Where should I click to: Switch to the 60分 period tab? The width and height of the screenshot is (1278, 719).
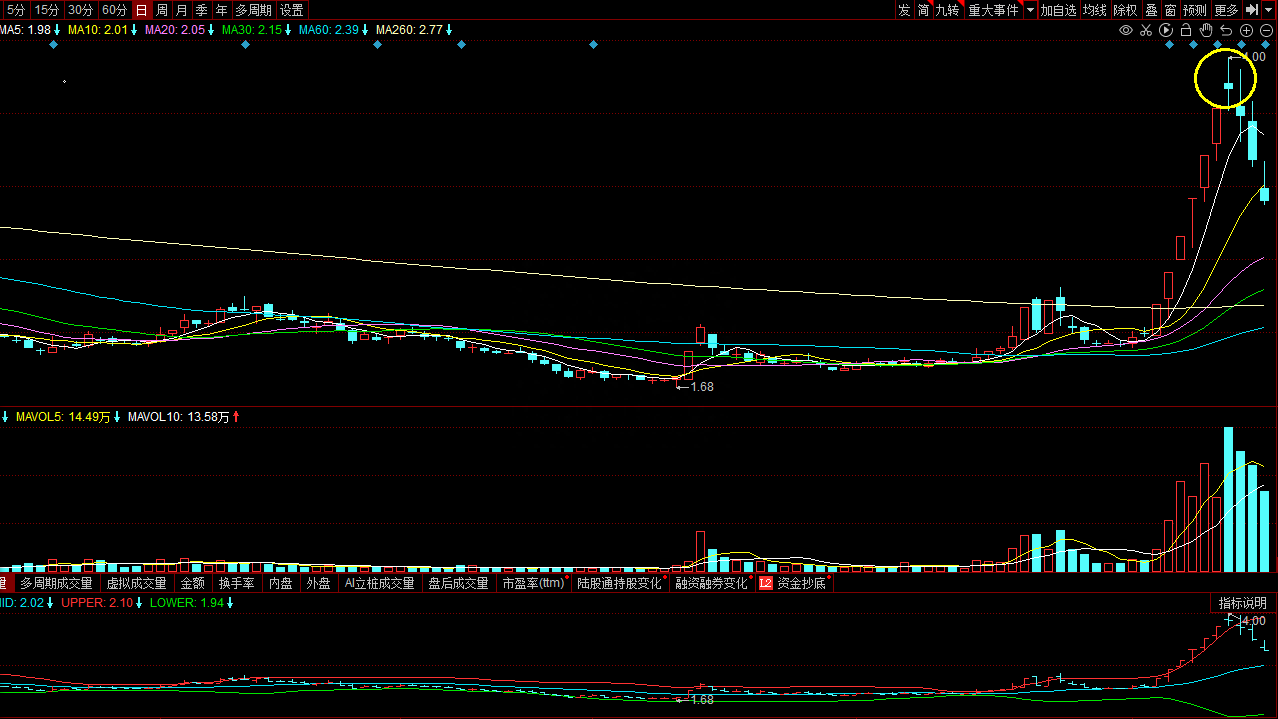(115, 10)
